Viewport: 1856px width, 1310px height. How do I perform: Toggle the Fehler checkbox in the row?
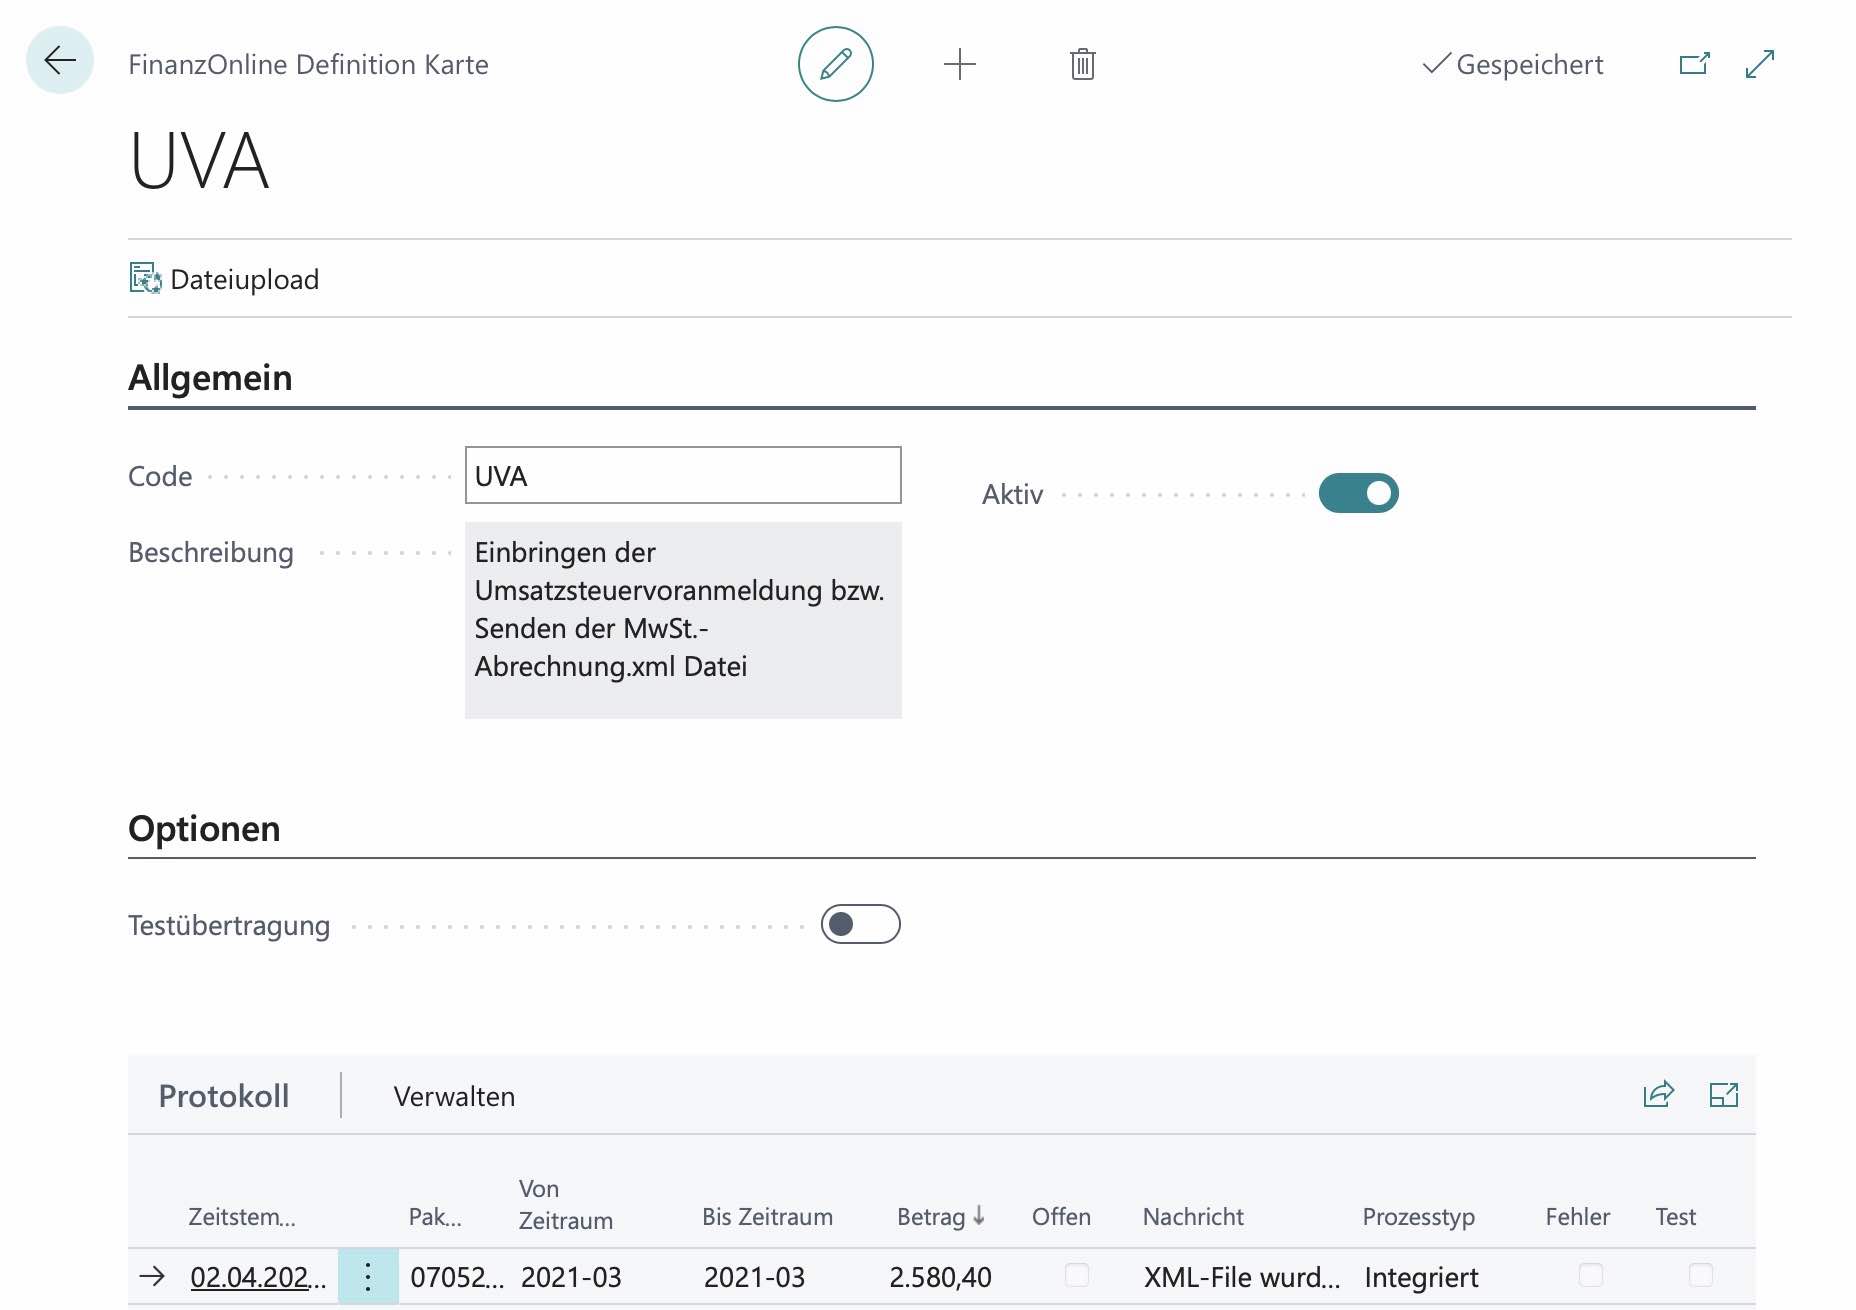1590,1275
